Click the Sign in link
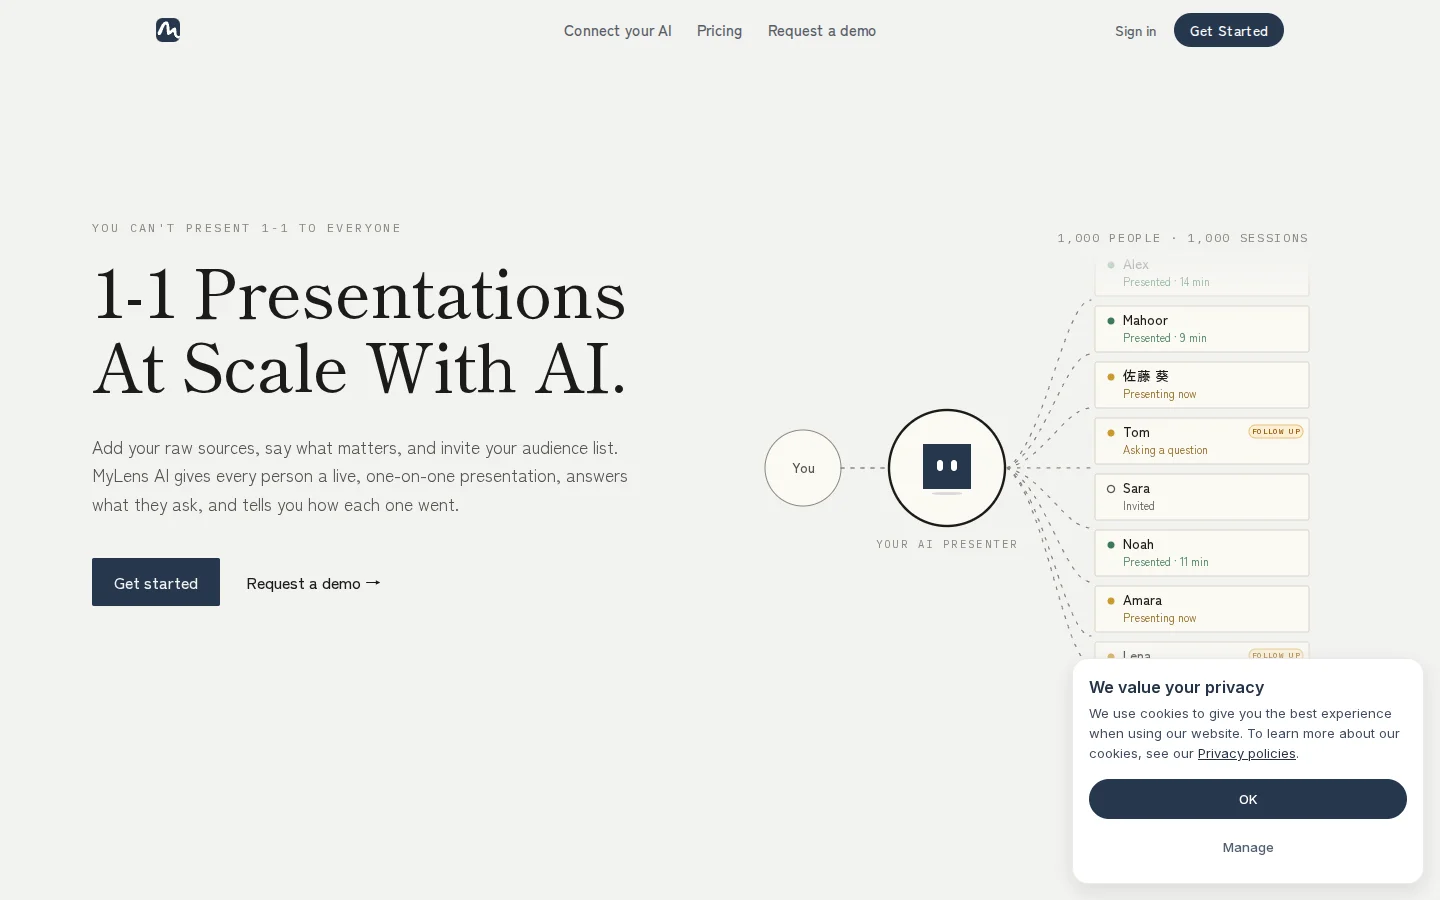 pos(1136,31)
